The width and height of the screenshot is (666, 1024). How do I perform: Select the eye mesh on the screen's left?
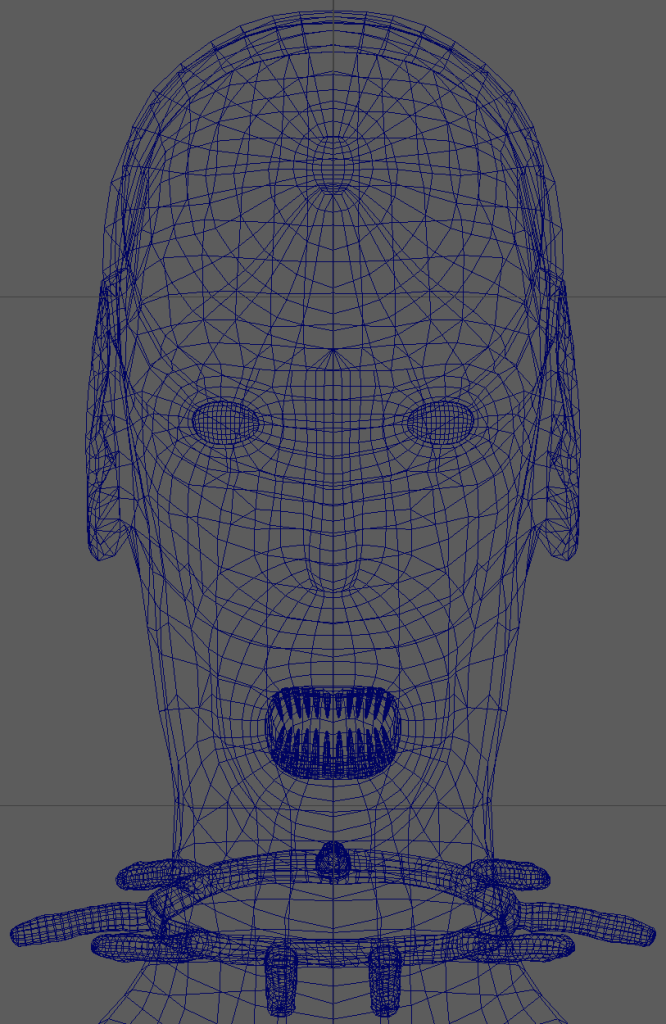coord(225,423)
